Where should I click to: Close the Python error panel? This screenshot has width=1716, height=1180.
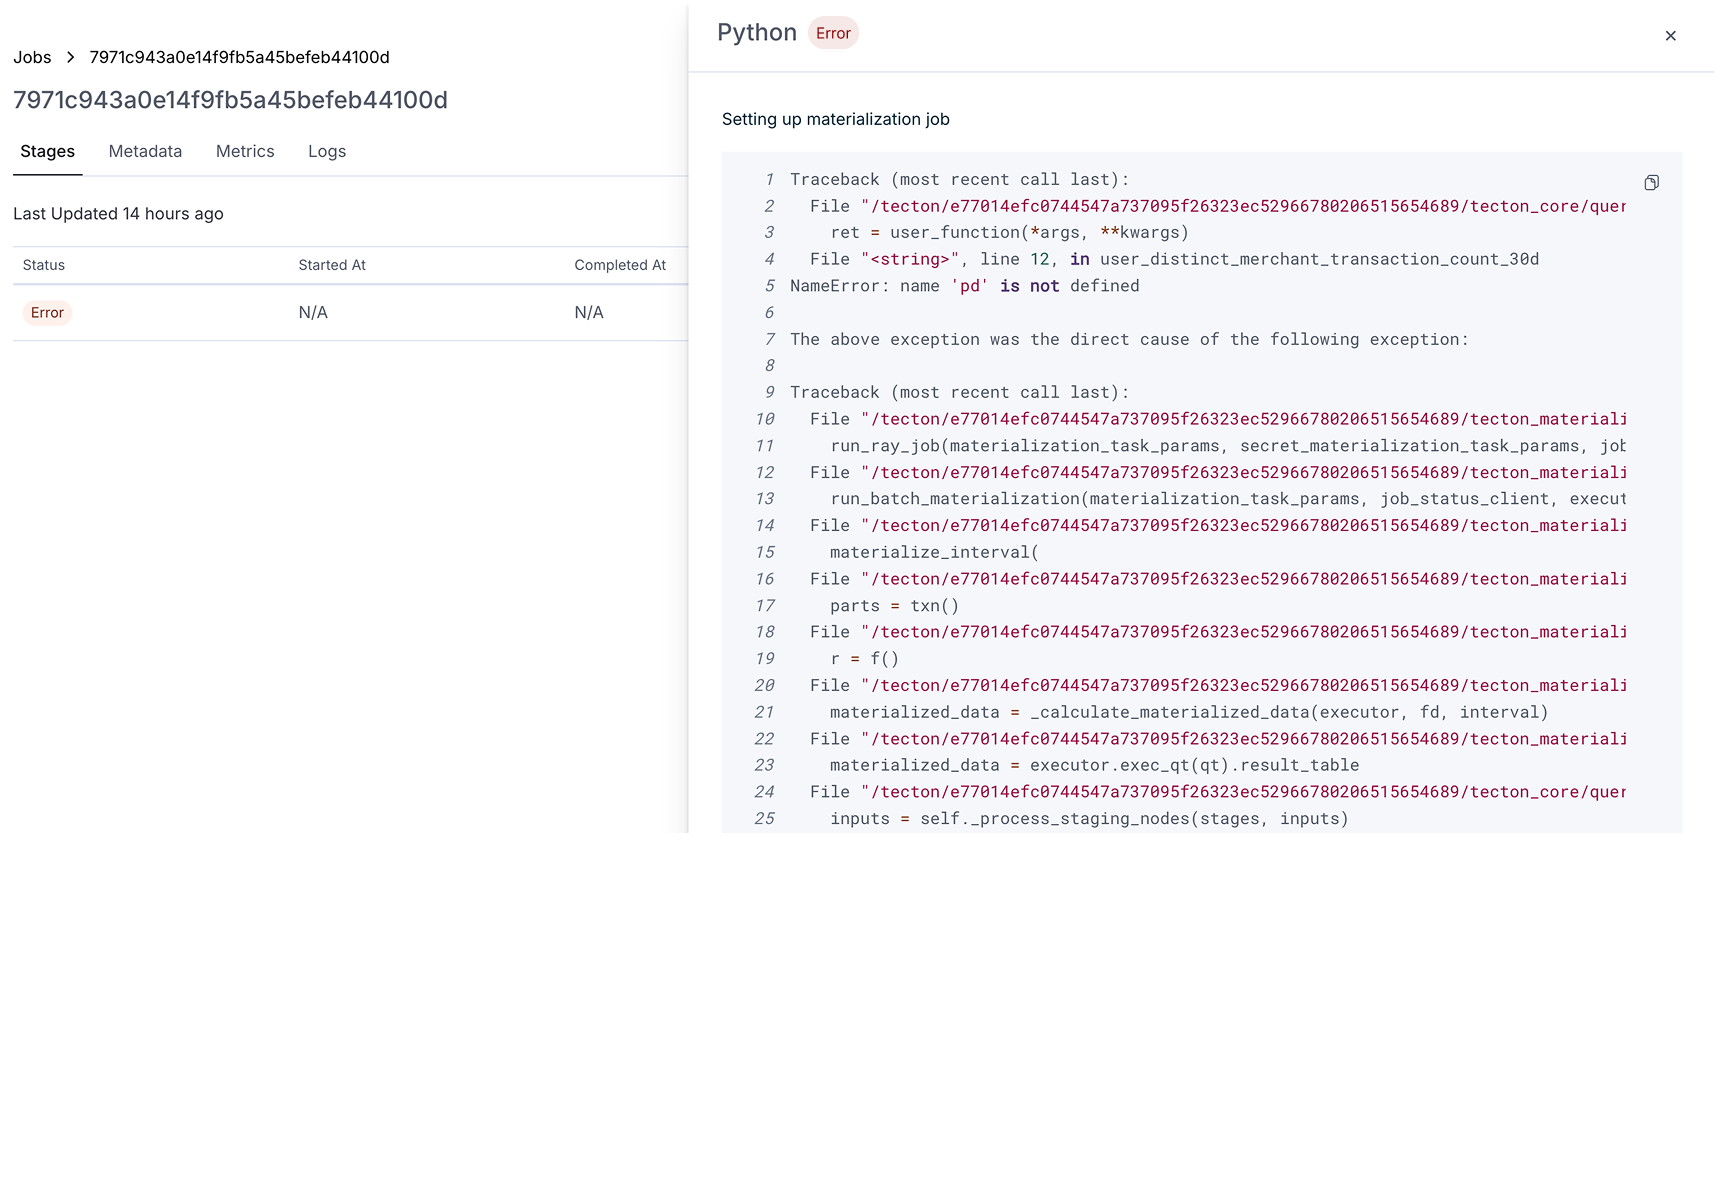1670,36
